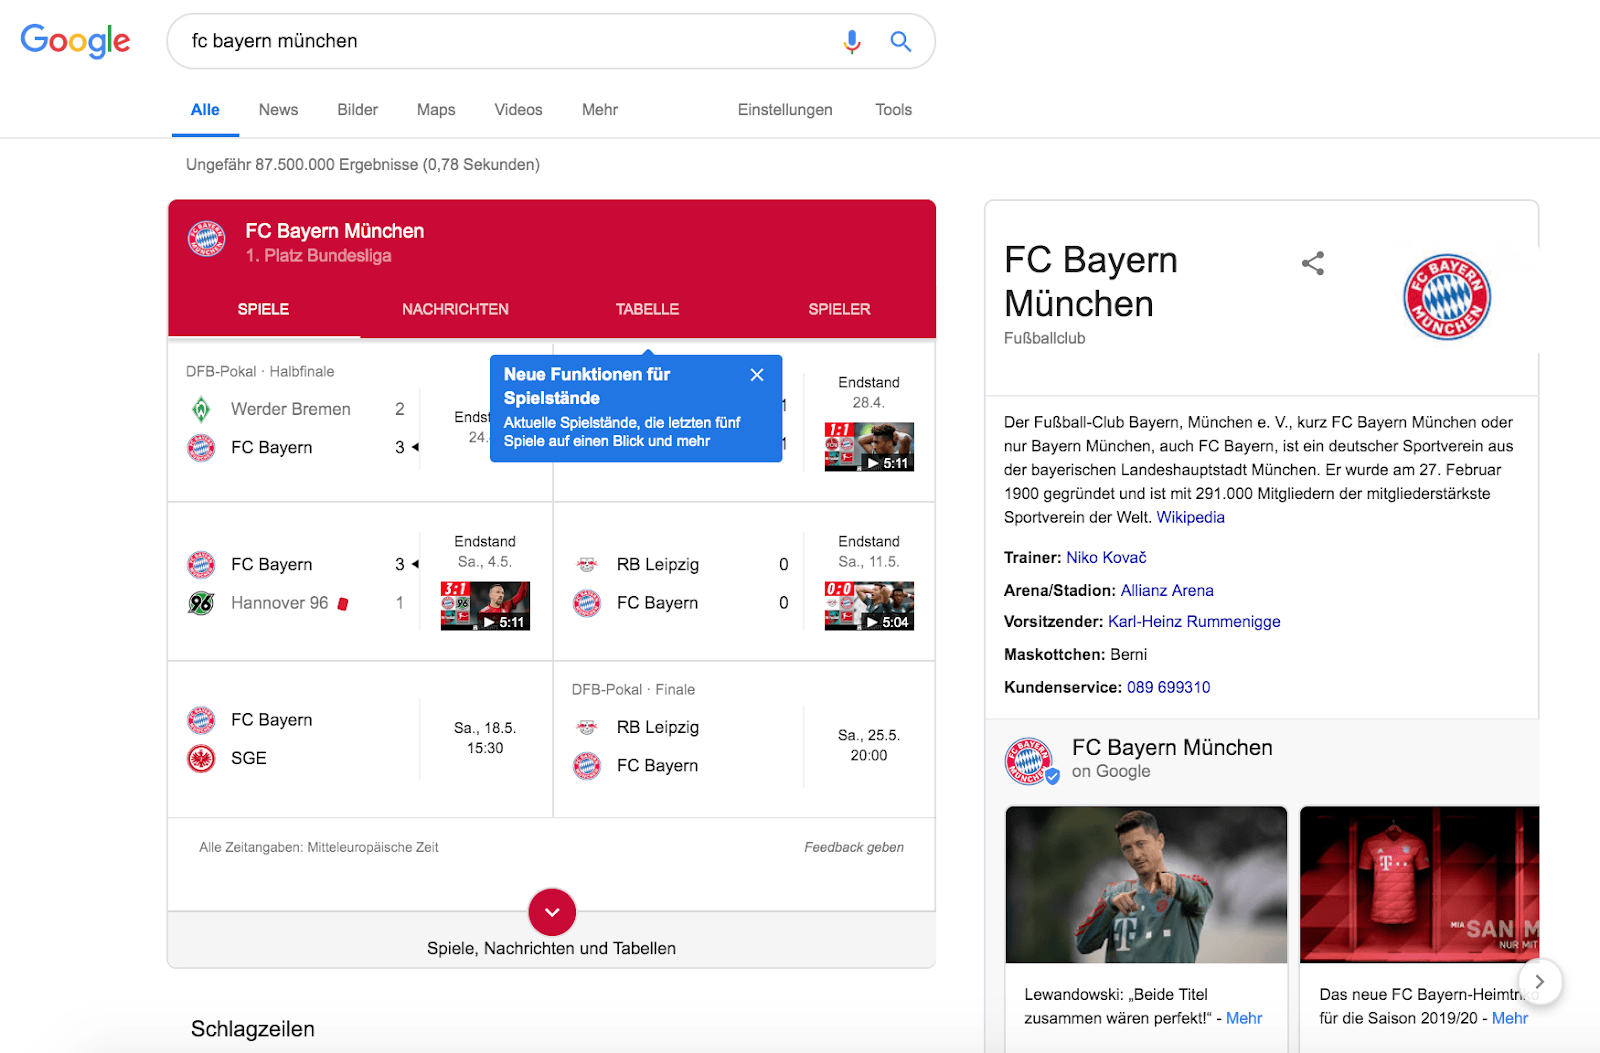
Task: Switch to News results tab
Action: tap(278, 110)
